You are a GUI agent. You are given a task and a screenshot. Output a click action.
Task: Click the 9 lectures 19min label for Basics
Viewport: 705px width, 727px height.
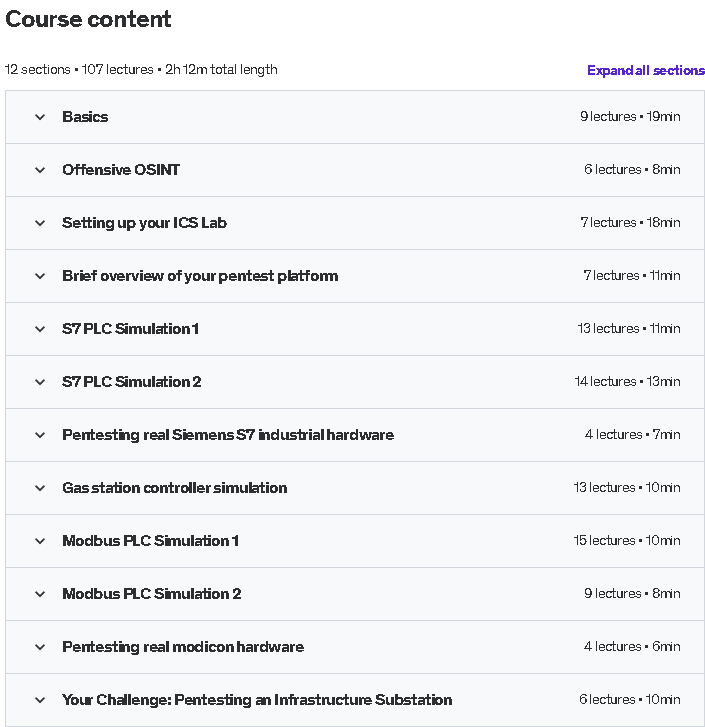point(629,117)
